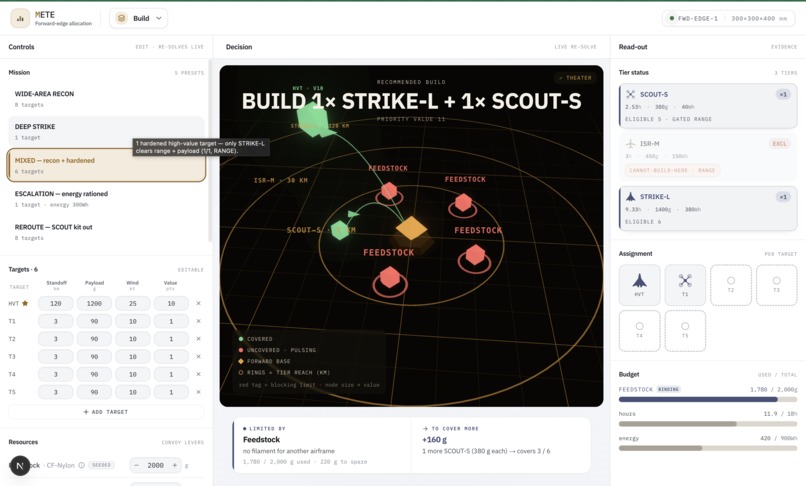
Task: Click the hours budget bar
Action: (x=708, y=424)
